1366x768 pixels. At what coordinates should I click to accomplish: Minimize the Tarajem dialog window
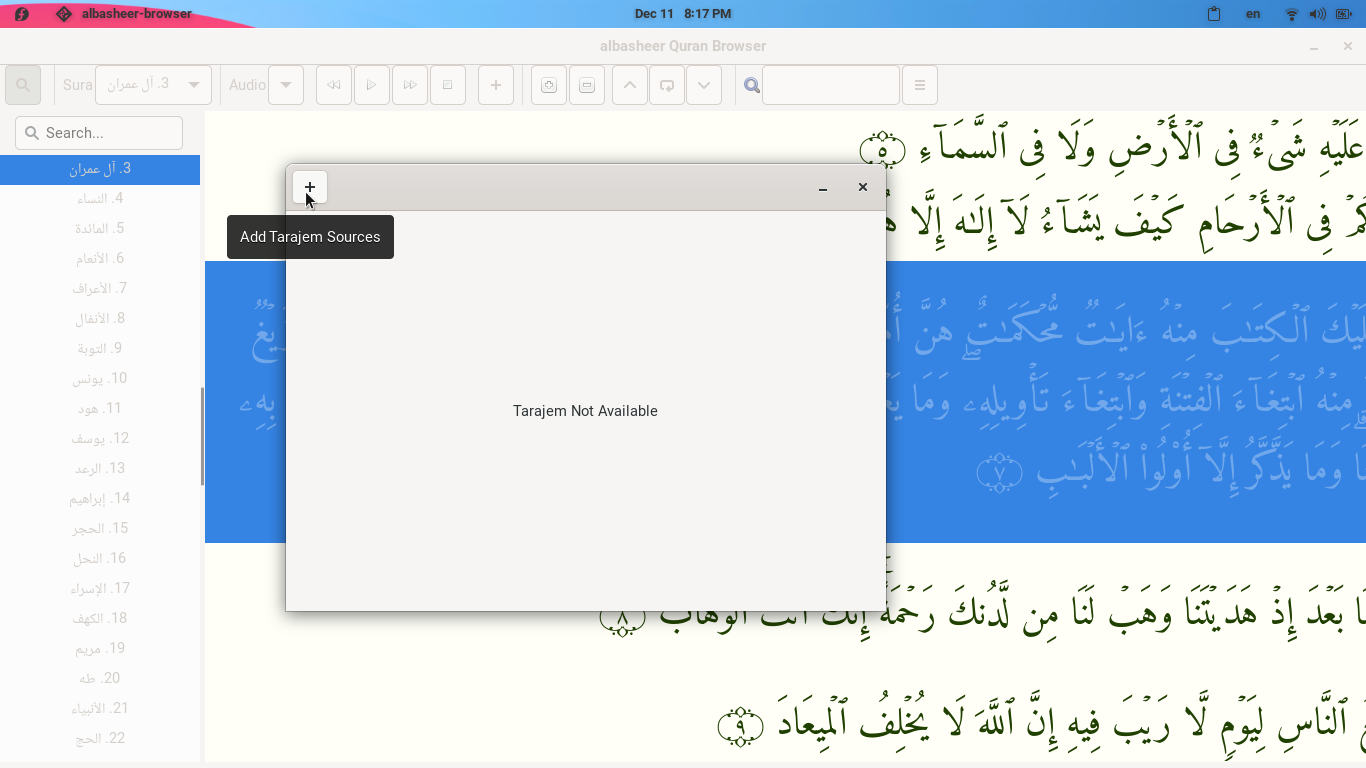(x=823, y=188)
